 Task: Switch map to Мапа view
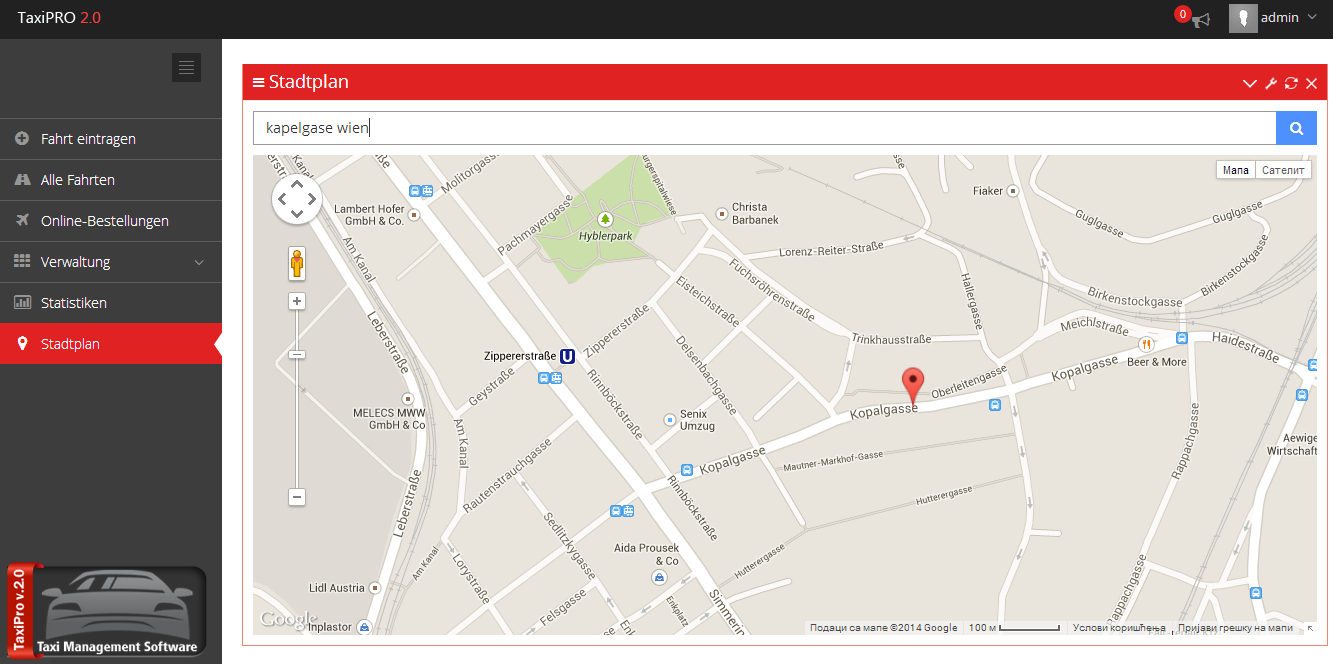point(1236,170)
